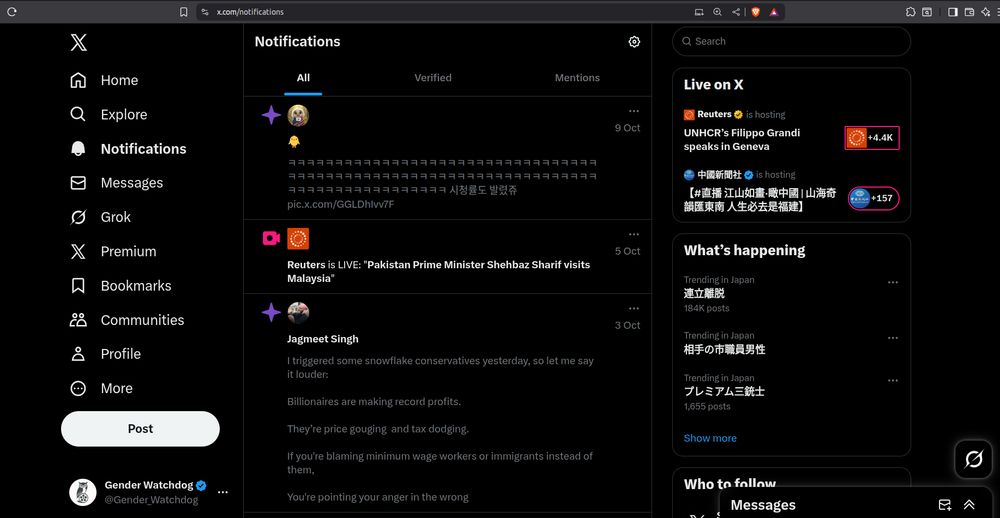This screenshot has width=1000, height=518.
Task: Join 中國新聞社 live with +157 listeners
Action: [874, 198]
